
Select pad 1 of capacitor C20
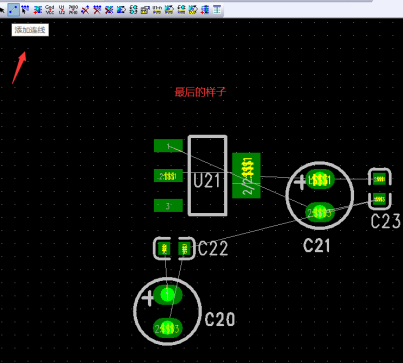coord(167,295)
